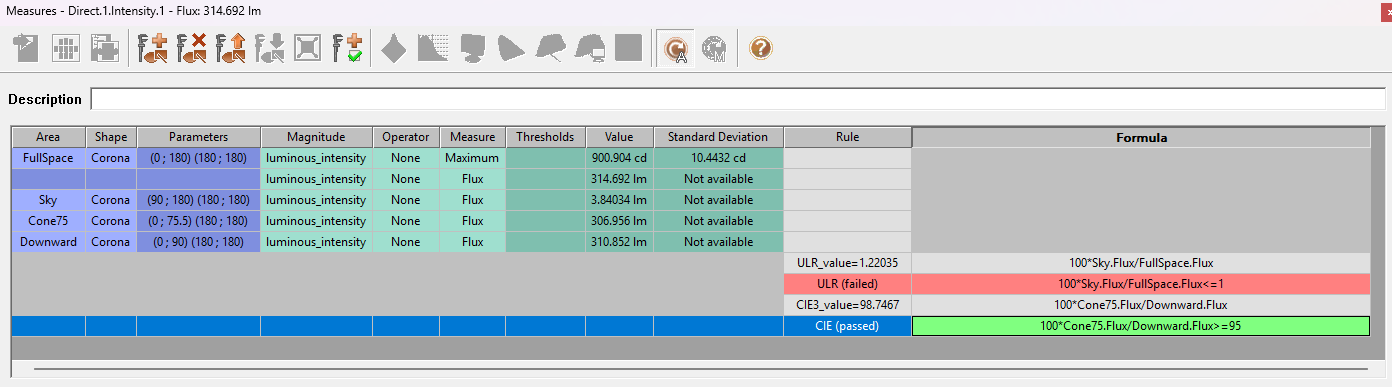Click the 310.852 lm value cell
The height and width of the screenshot is (387, 1392).
click(619, 242)
